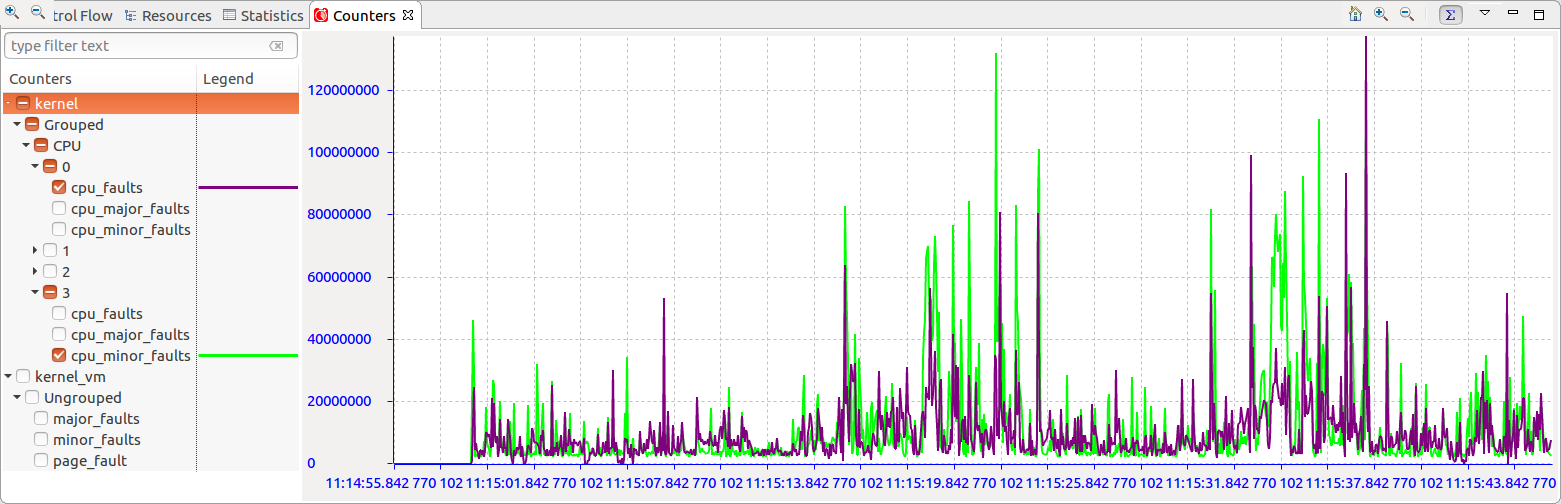Expand CPU 1 tree node
The height and width of the screenshot is (504, 1561).
(36, 251)
